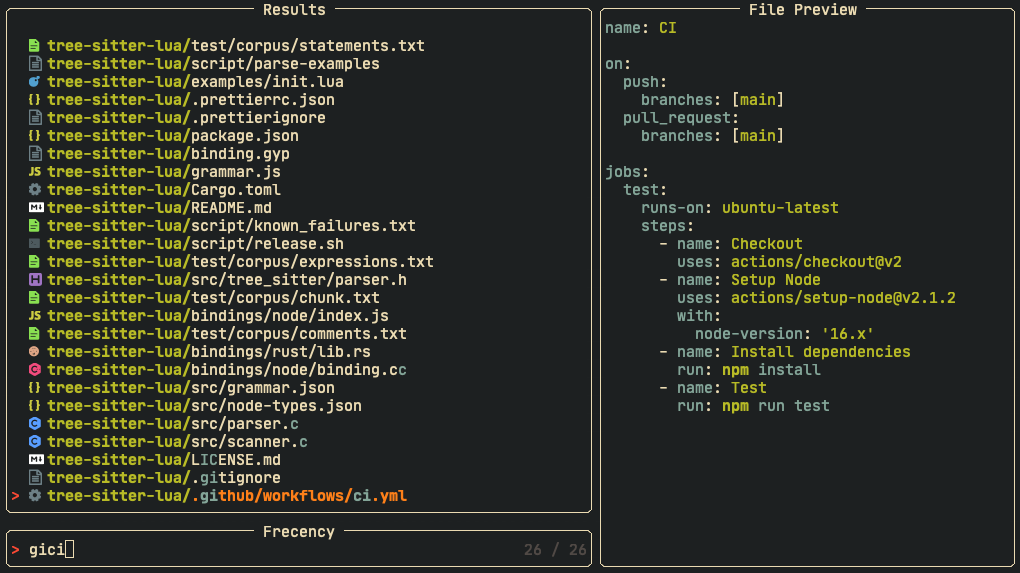Click the JSON braces icon beside package.json
Viewport: 1020px width, 573px height.
point(34,136)
